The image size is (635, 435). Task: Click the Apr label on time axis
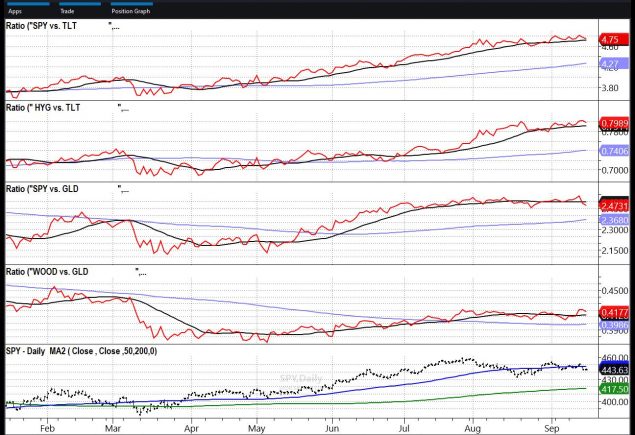pos(191,429)
